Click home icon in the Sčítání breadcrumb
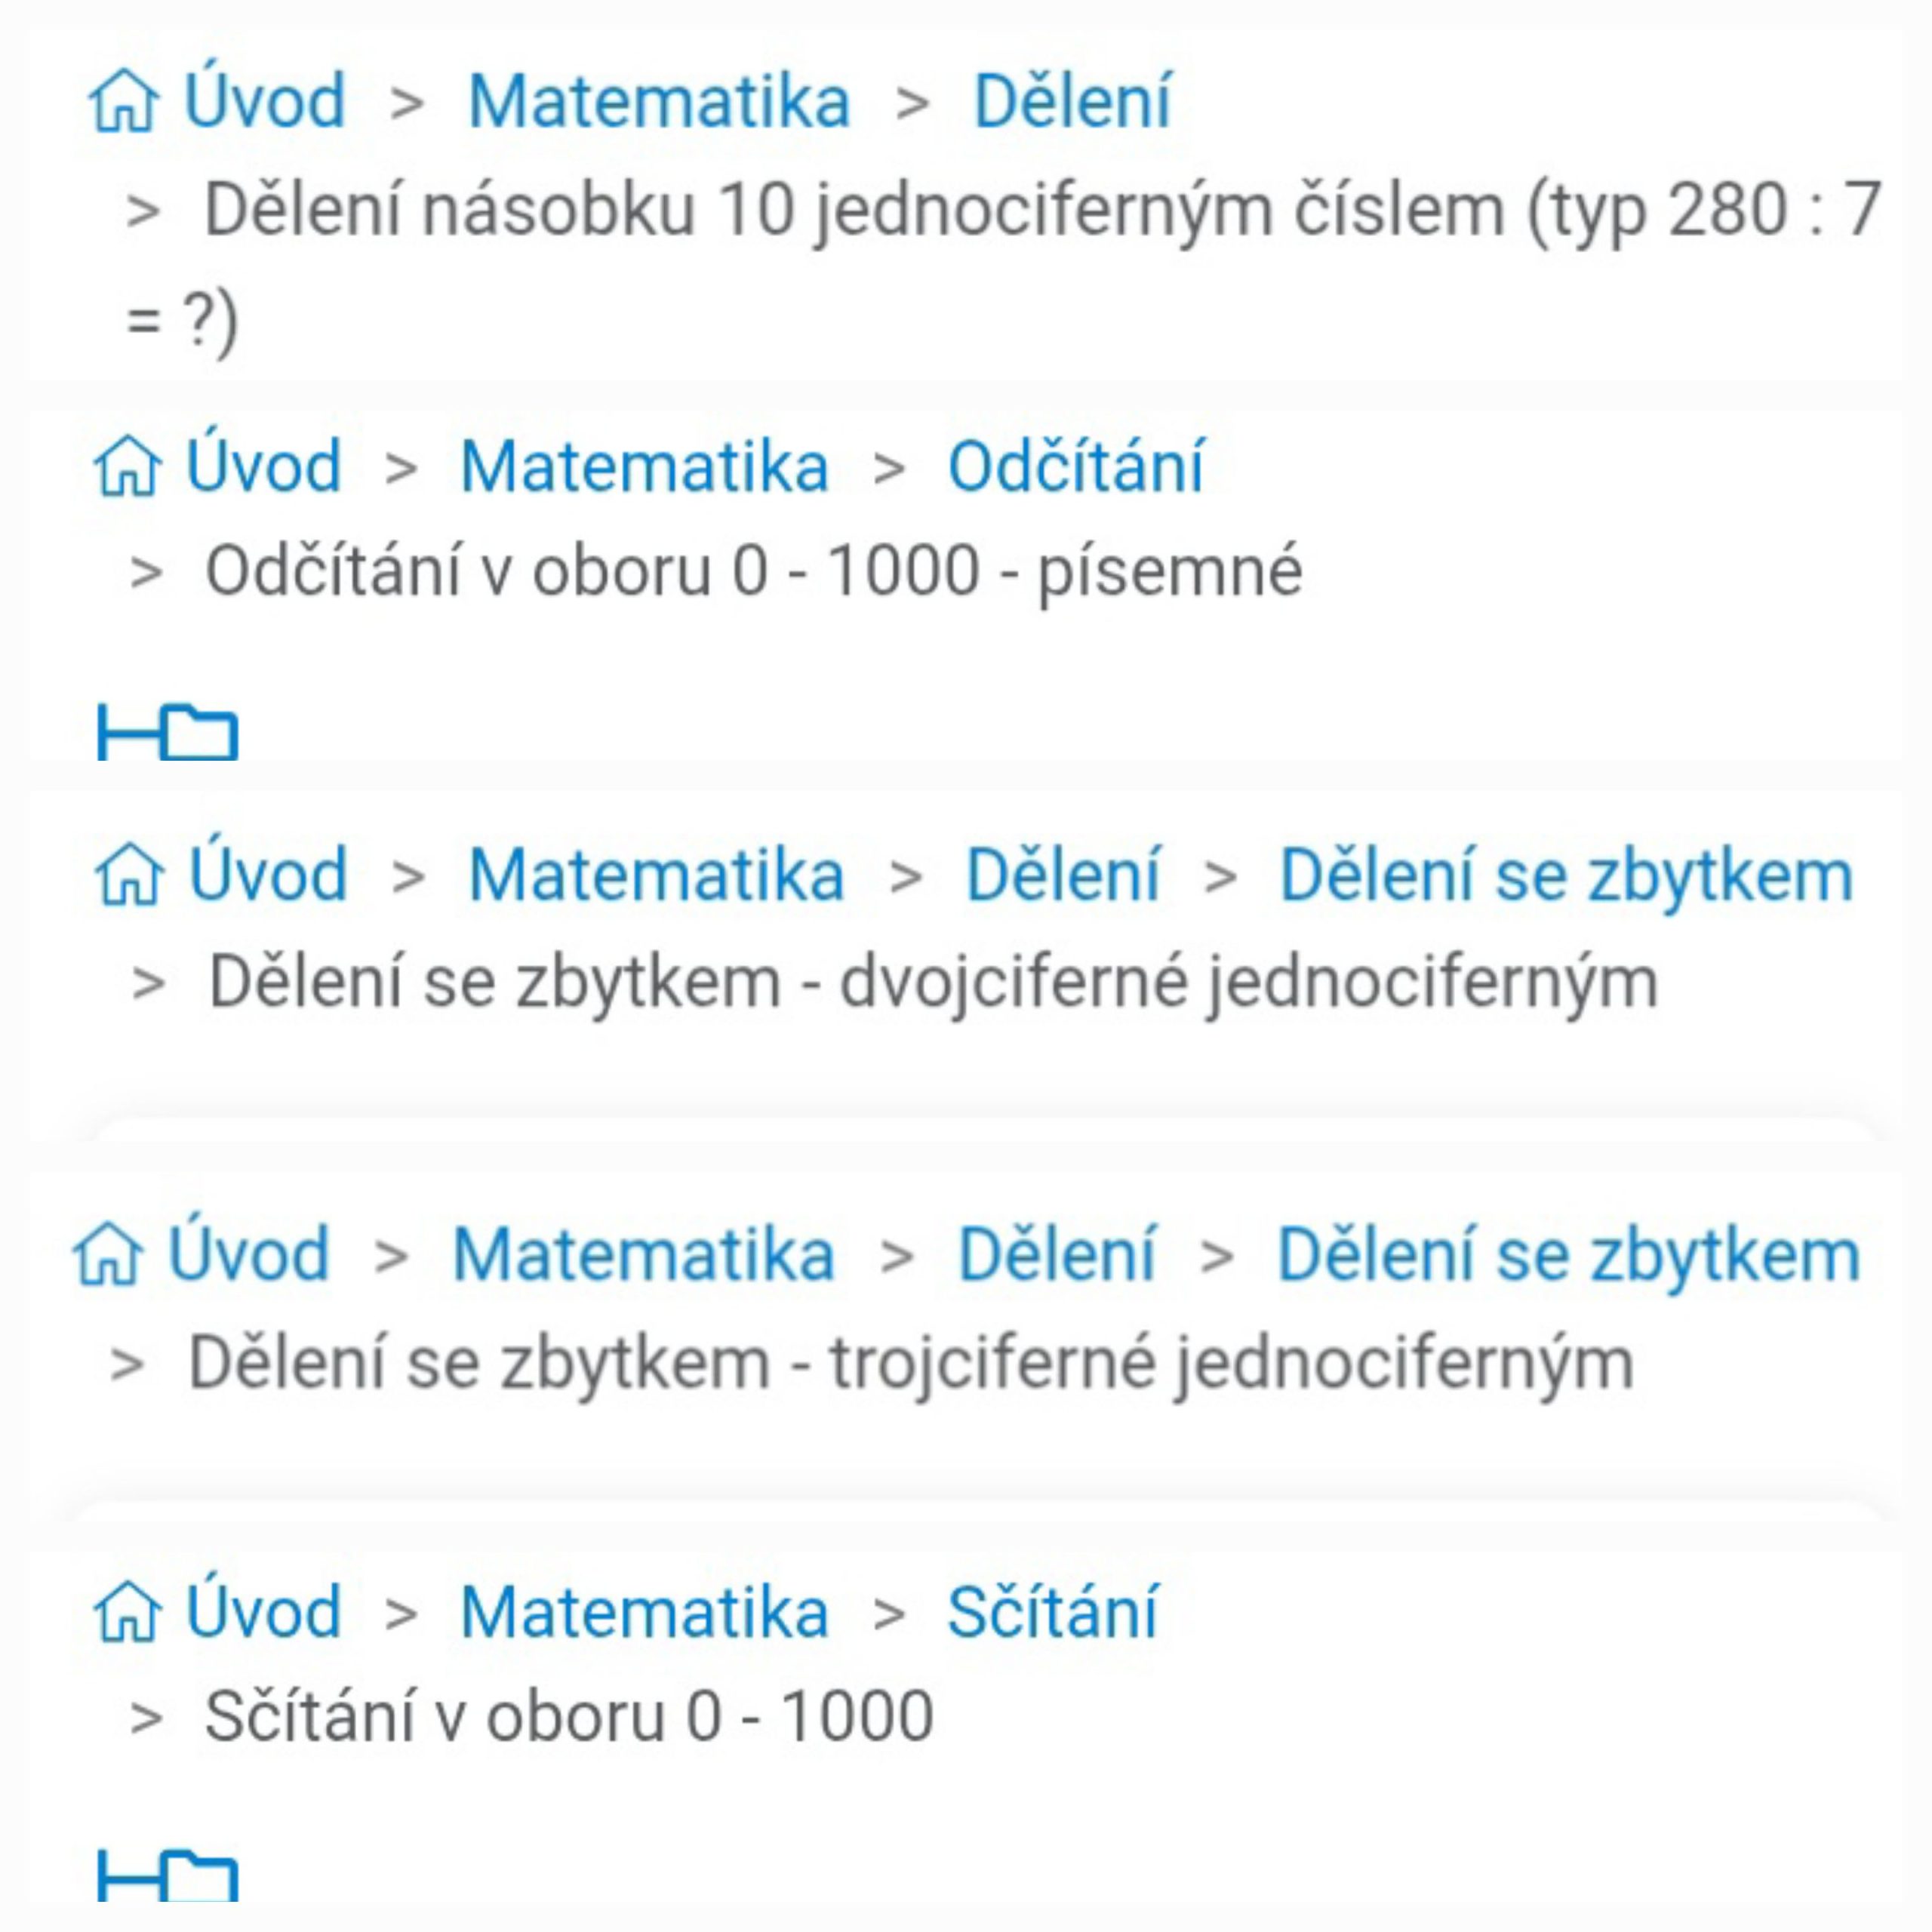Viewport: 1932px width, 1932px height. [x=127, y=1612]
